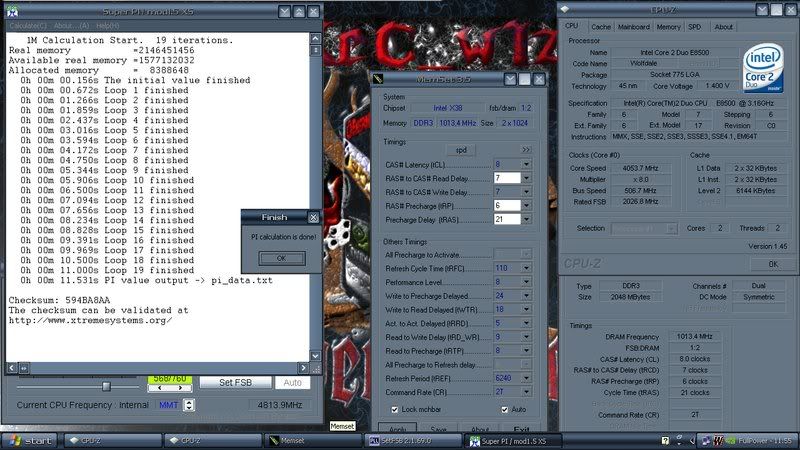Activate SetFSB 2.1.69.0 in the taskbar

[413, 440]
